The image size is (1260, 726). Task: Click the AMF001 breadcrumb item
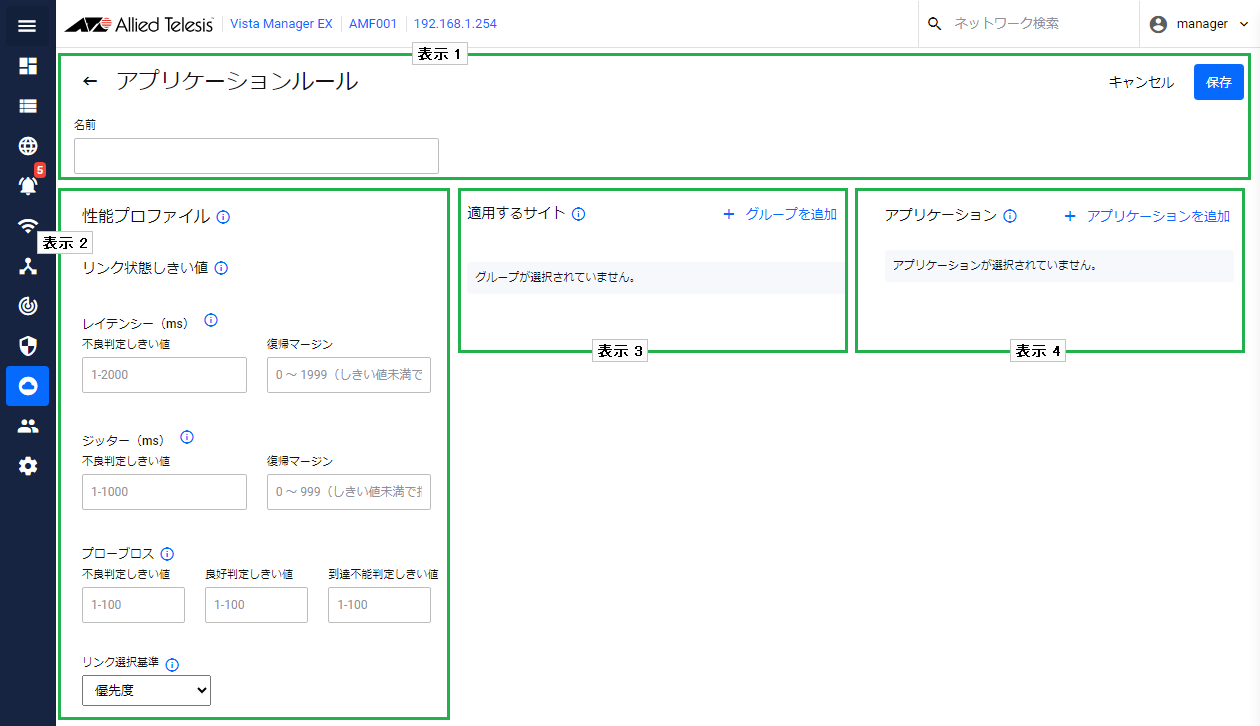(373, 24)
